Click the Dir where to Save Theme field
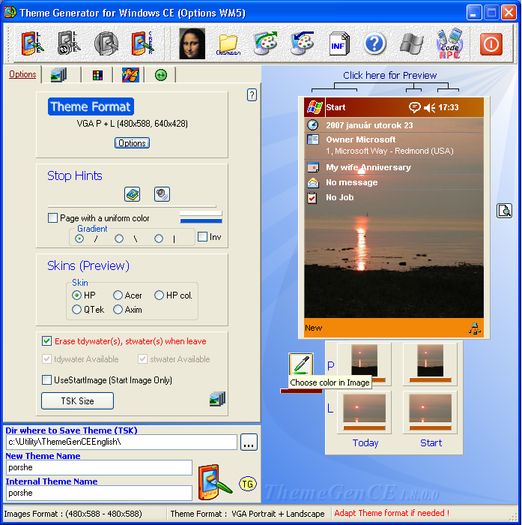Screen dimensions: 522x525 [x=122, y=442]
